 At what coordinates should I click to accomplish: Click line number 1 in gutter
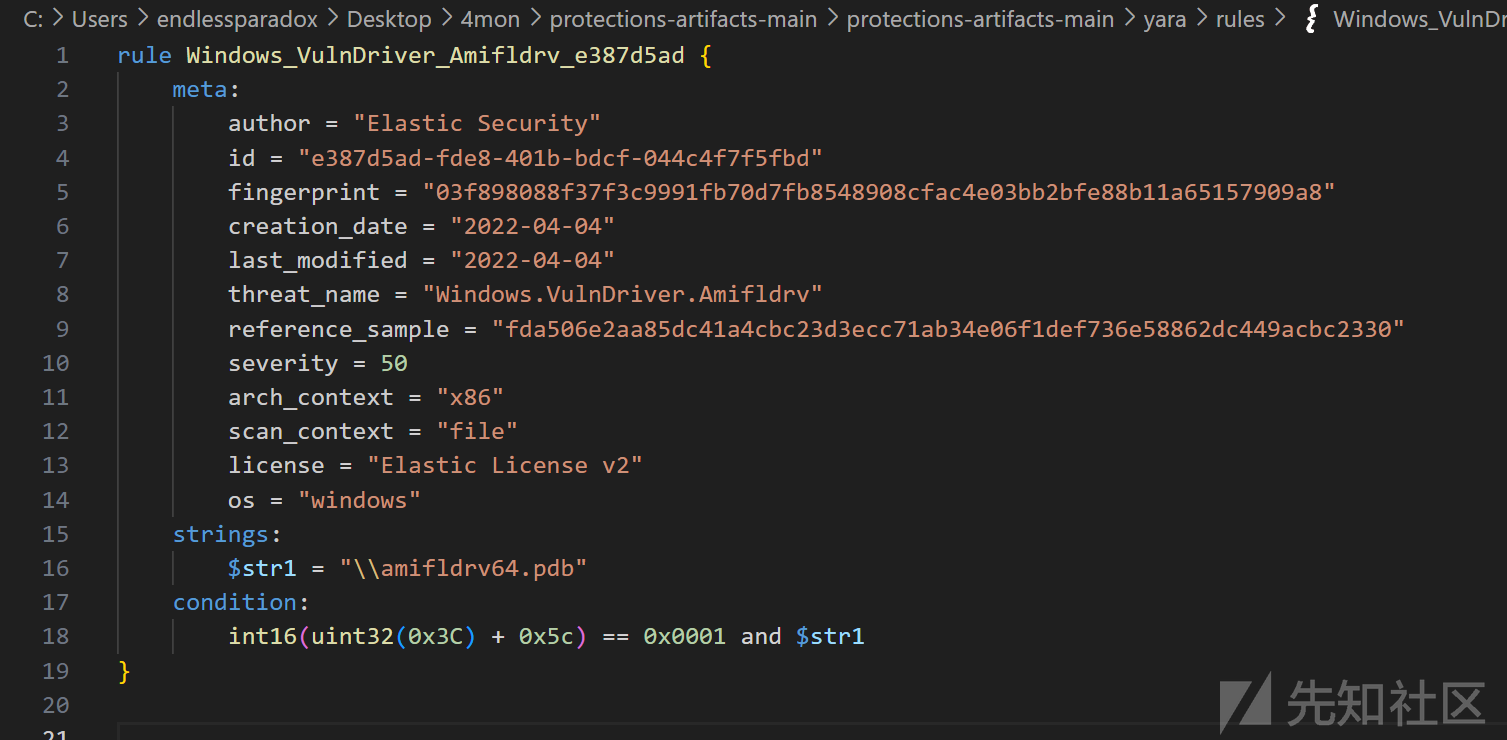63,56
